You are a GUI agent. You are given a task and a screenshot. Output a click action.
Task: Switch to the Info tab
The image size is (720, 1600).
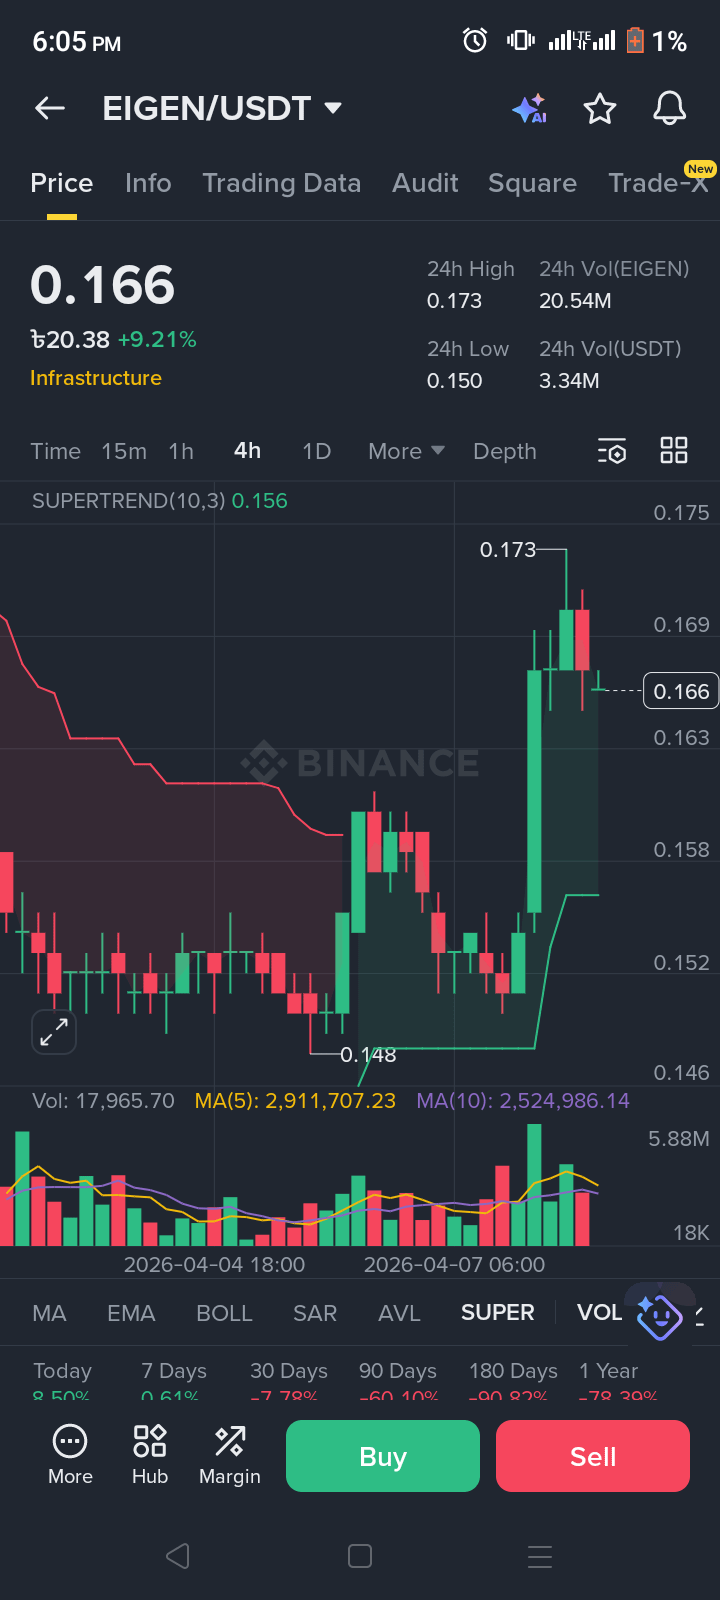(148, 183)
